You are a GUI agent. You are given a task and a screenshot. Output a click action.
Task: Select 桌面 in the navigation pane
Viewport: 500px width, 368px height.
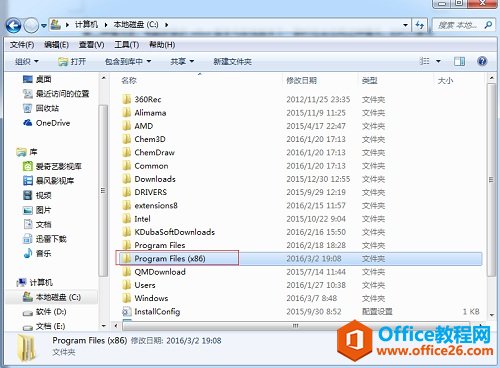click(37, 79)
